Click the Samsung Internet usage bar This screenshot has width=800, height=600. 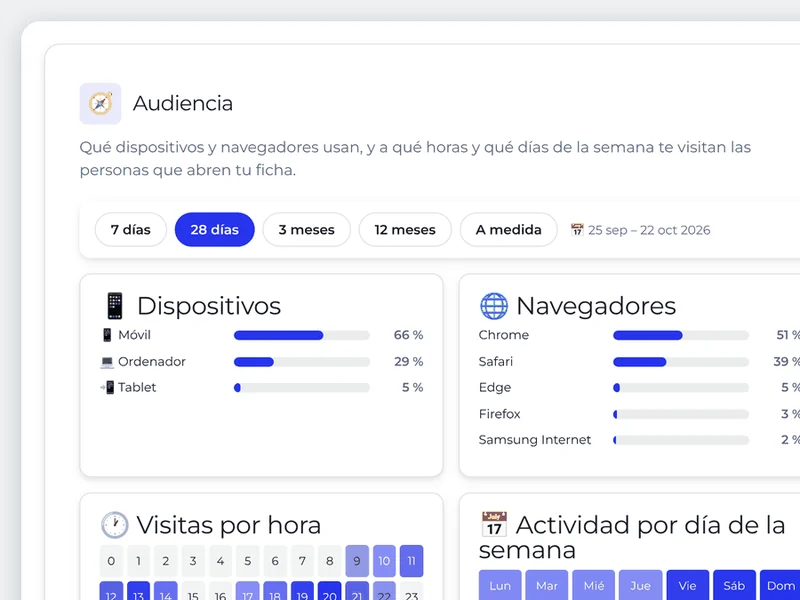[x=681, y=440]
